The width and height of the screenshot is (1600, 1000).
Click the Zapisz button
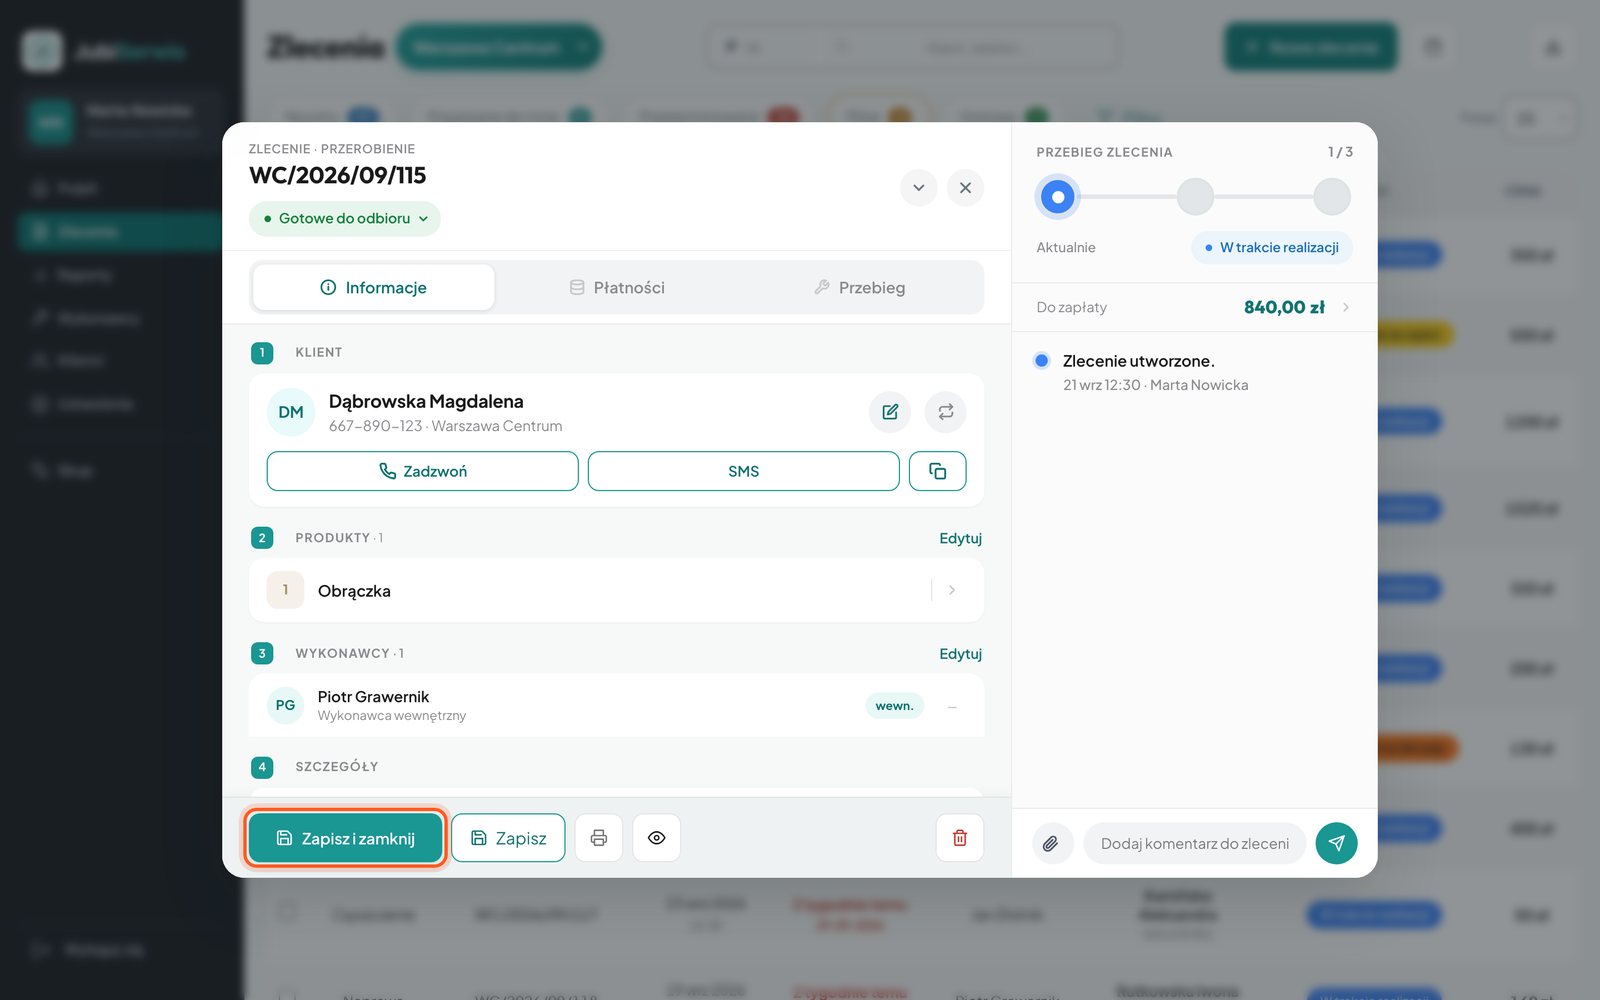point(508,838)
